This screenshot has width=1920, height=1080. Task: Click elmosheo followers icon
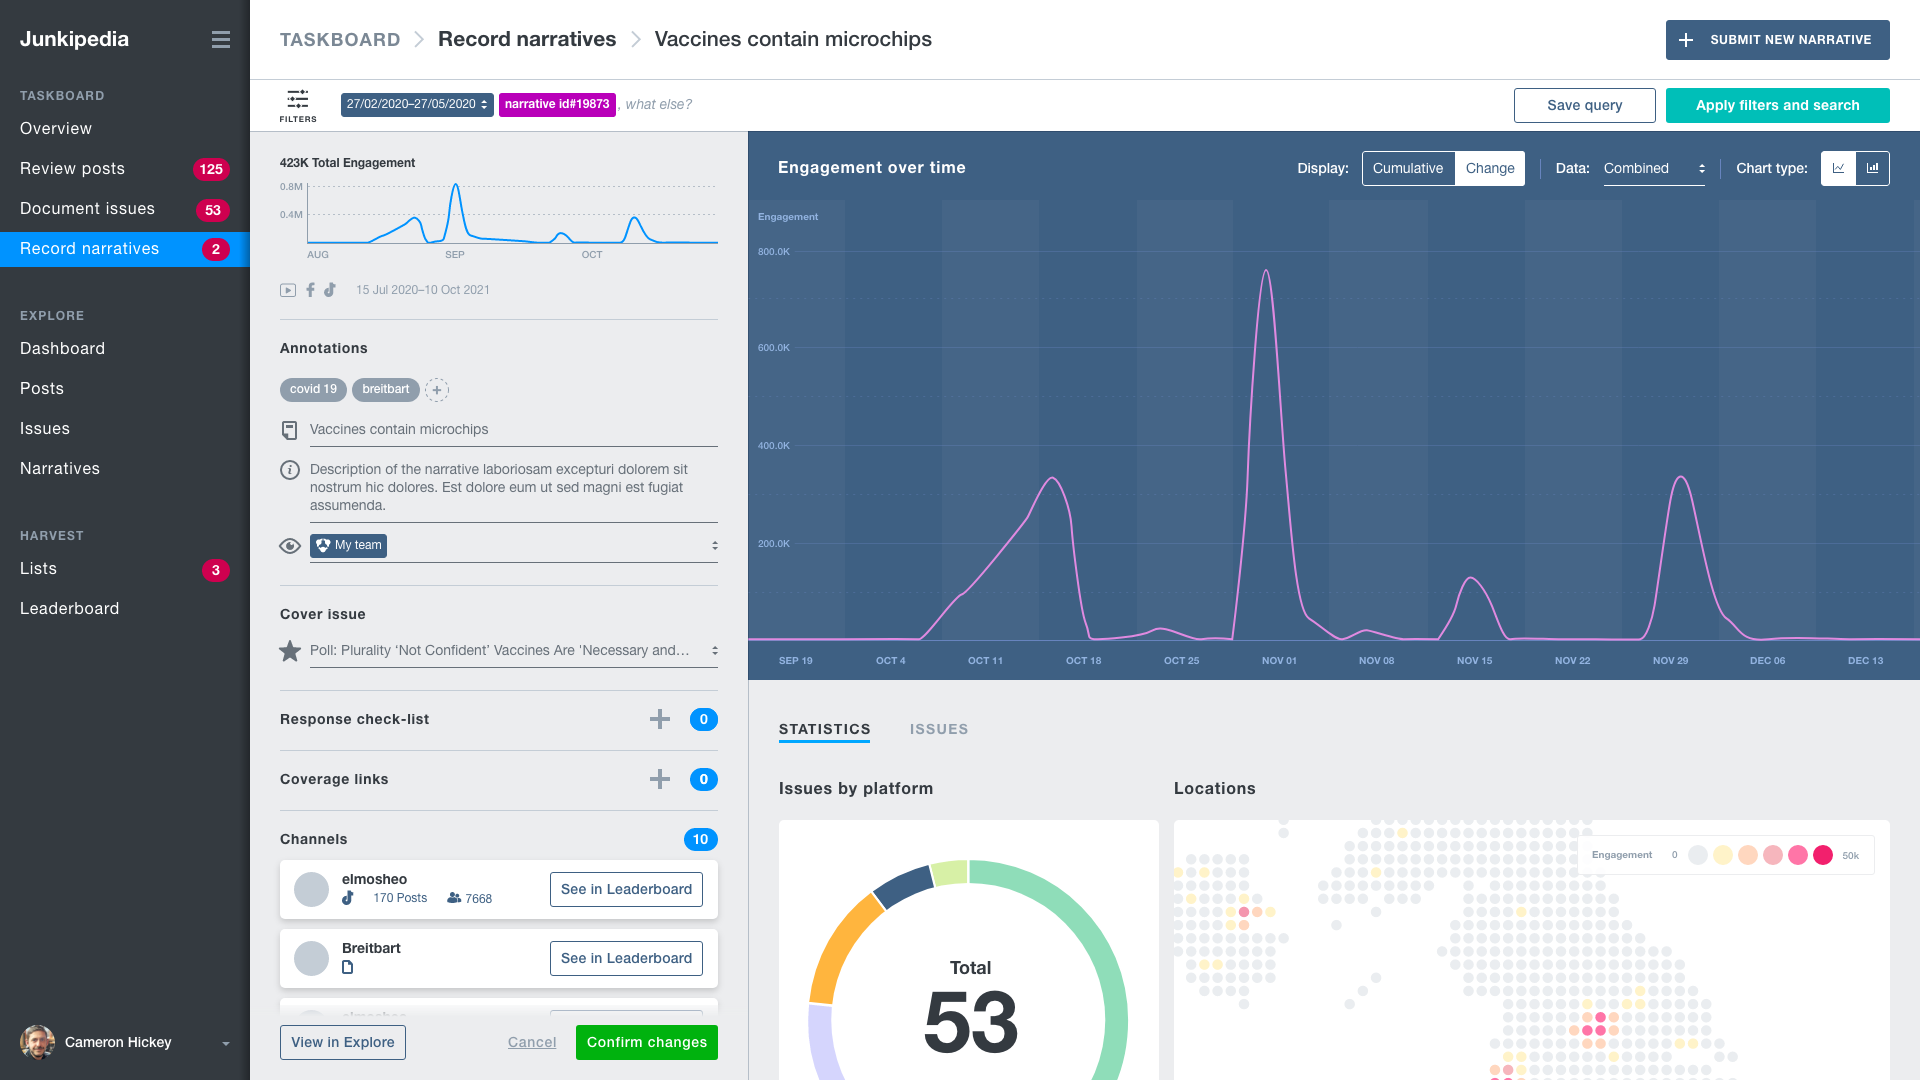click(x=454, y=898)
